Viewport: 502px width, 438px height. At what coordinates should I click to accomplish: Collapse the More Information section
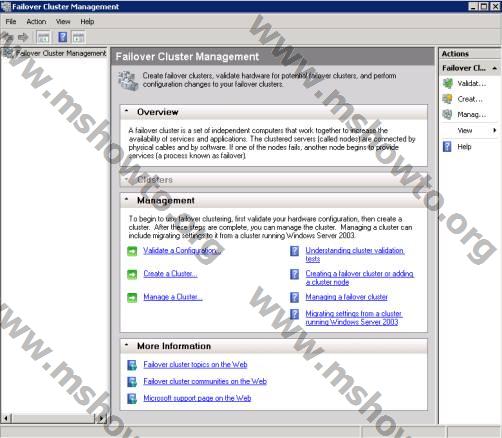click(126, 345)
